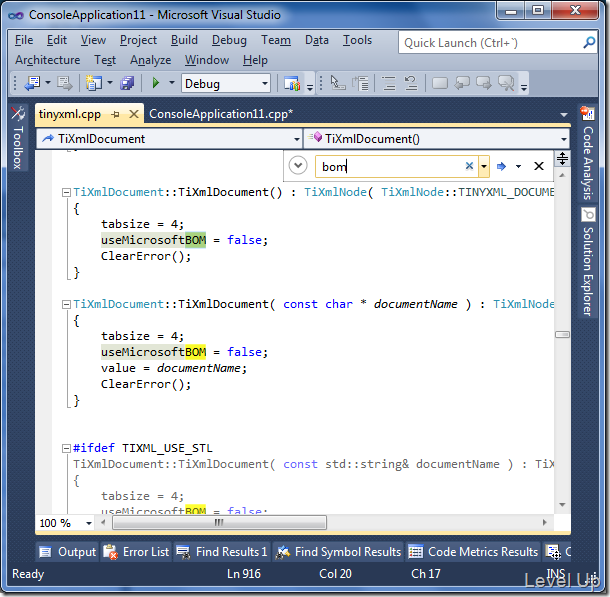Click the editor split window handle icon
The width and height of the screenshot is (610, 597).
point(562,158)
